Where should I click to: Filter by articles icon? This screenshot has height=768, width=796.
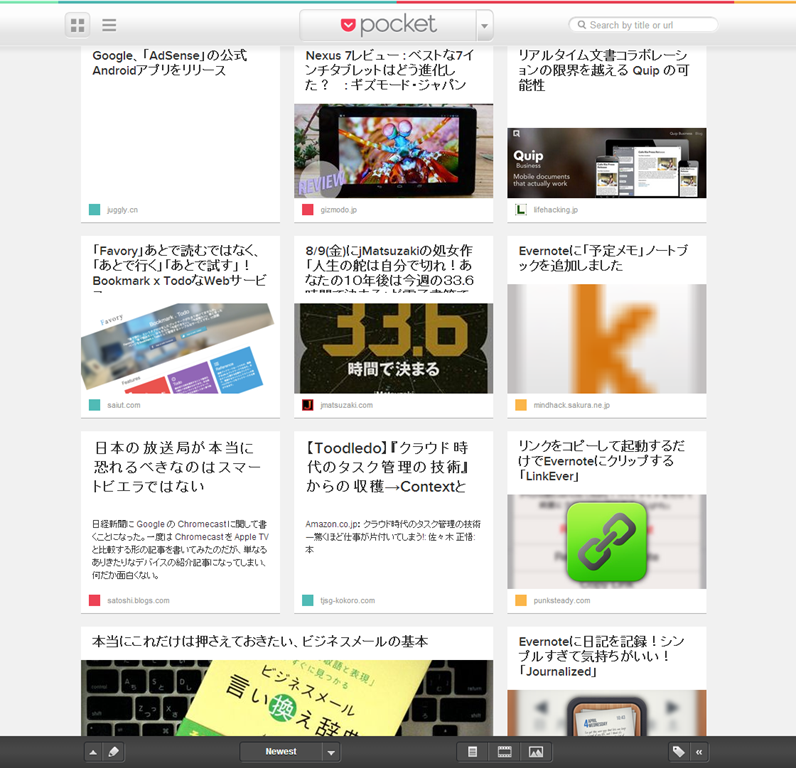tap(472, 752)
